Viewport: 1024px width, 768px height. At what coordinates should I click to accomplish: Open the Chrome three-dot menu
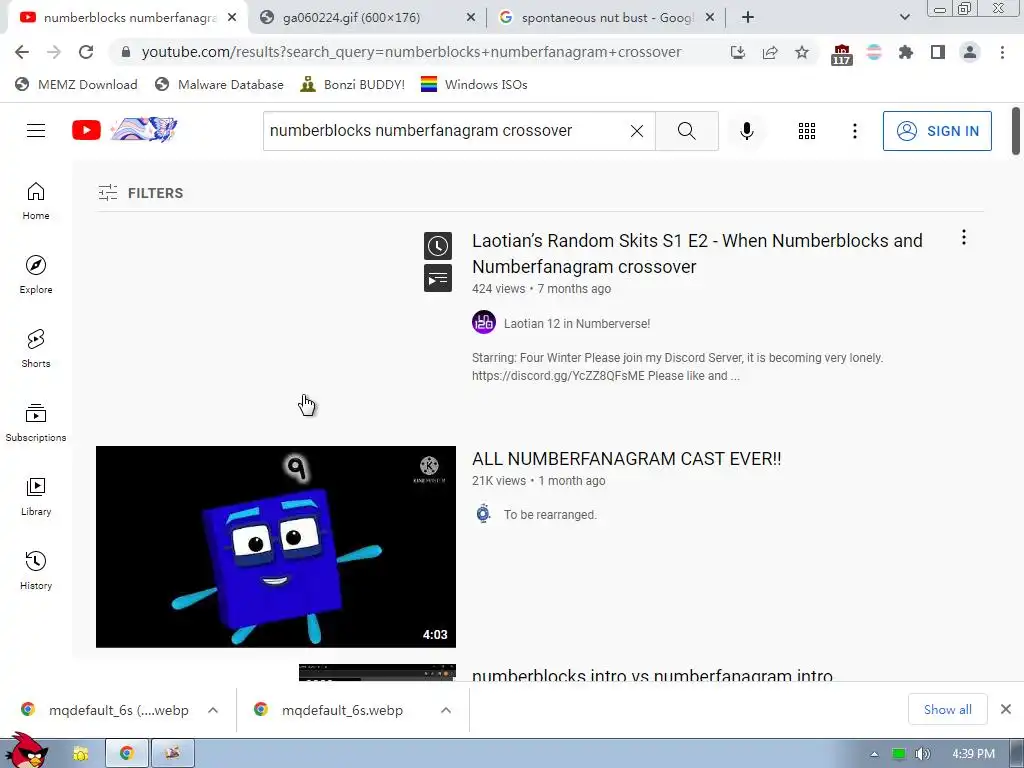pyautogui.click(x=1002, y=52)
